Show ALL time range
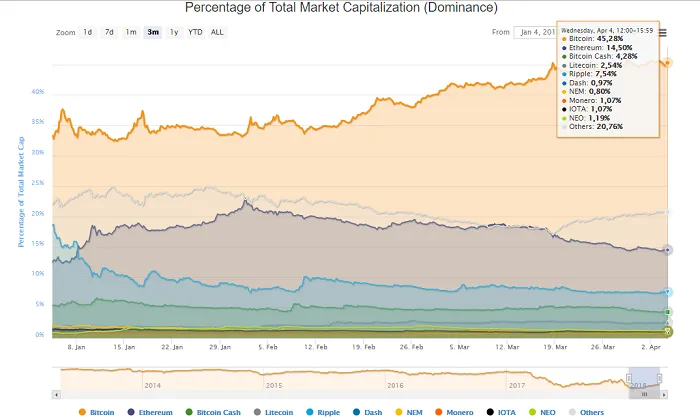Viewport: 700px width, 419px height. click(217, 32)
